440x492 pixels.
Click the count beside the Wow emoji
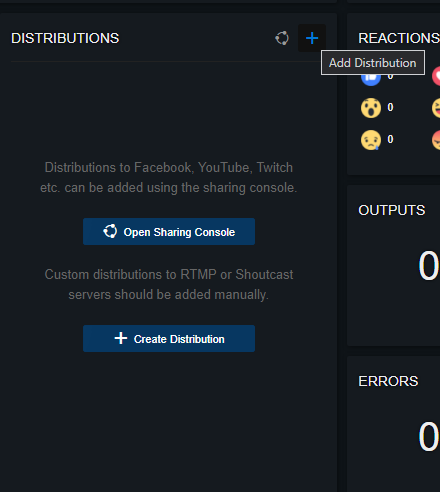click(390, 107)
